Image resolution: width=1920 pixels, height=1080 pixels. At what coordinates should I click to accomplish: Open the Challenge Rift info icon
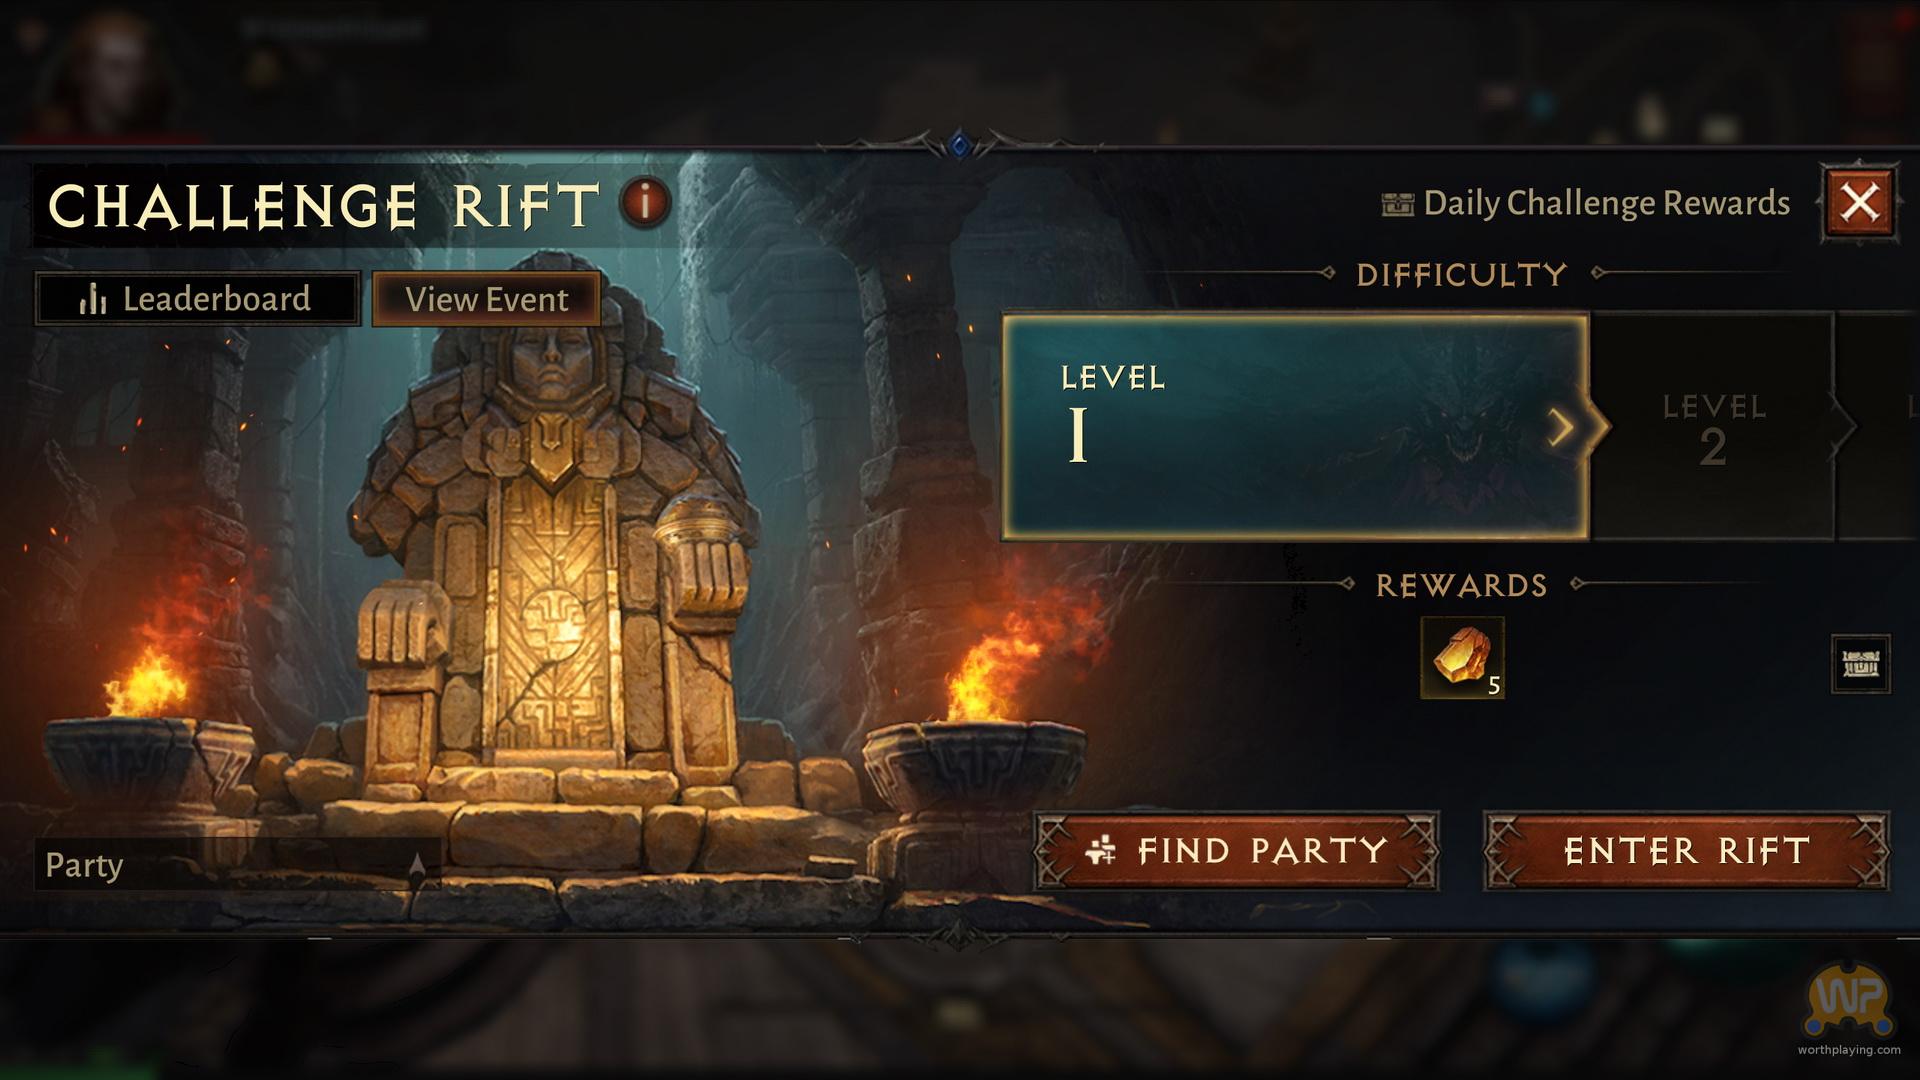click(x=645, y=202)
